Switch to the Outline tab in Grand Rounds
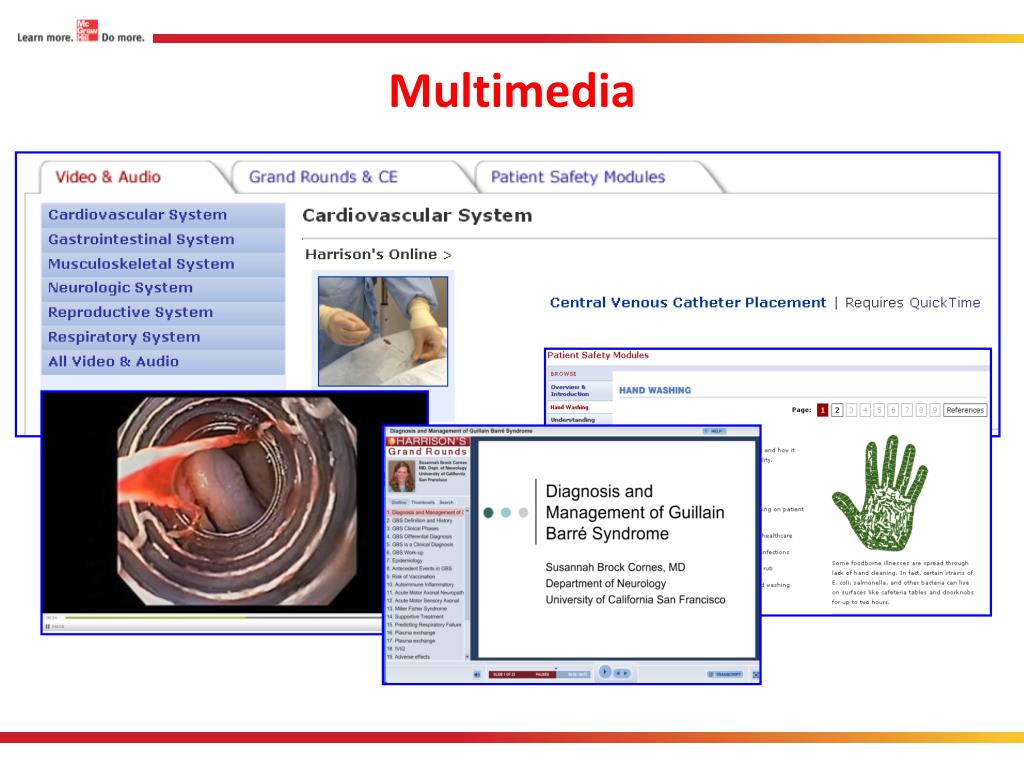The height and width of the screenshot is (768, 1024). [398, 502]
